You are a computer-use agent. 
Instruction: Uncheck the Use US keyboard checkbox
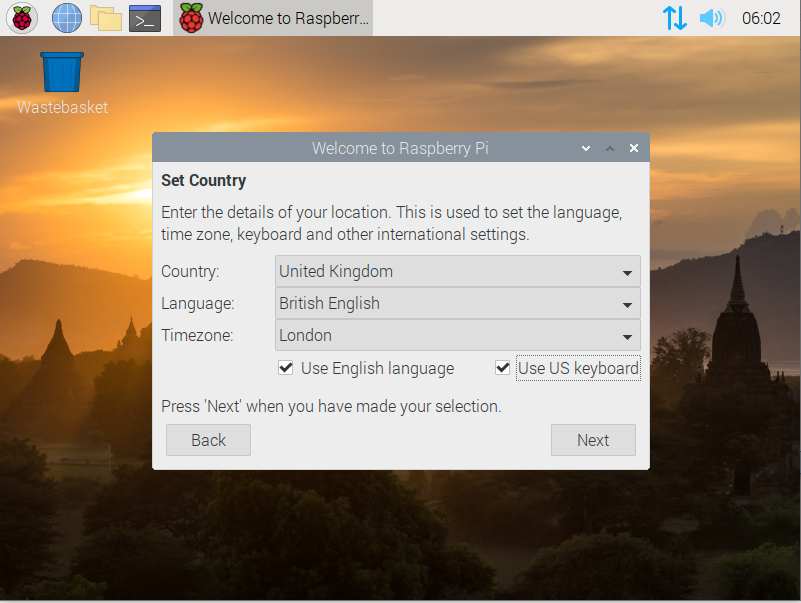click(x=503, y=368)
